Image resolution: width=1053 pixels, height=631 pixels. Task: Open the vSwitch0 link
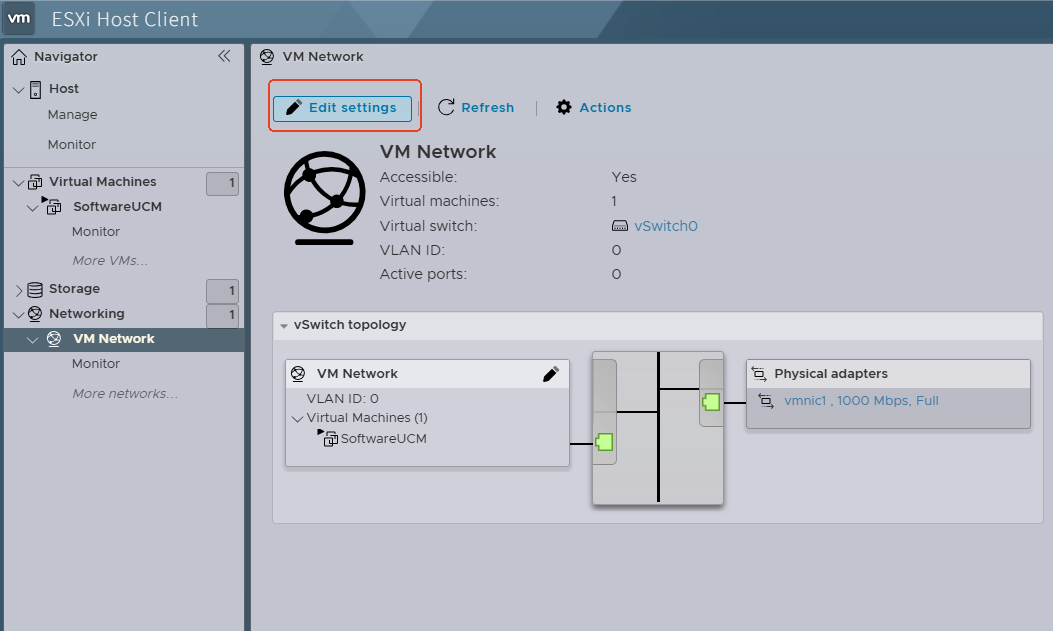click(666, 226)
